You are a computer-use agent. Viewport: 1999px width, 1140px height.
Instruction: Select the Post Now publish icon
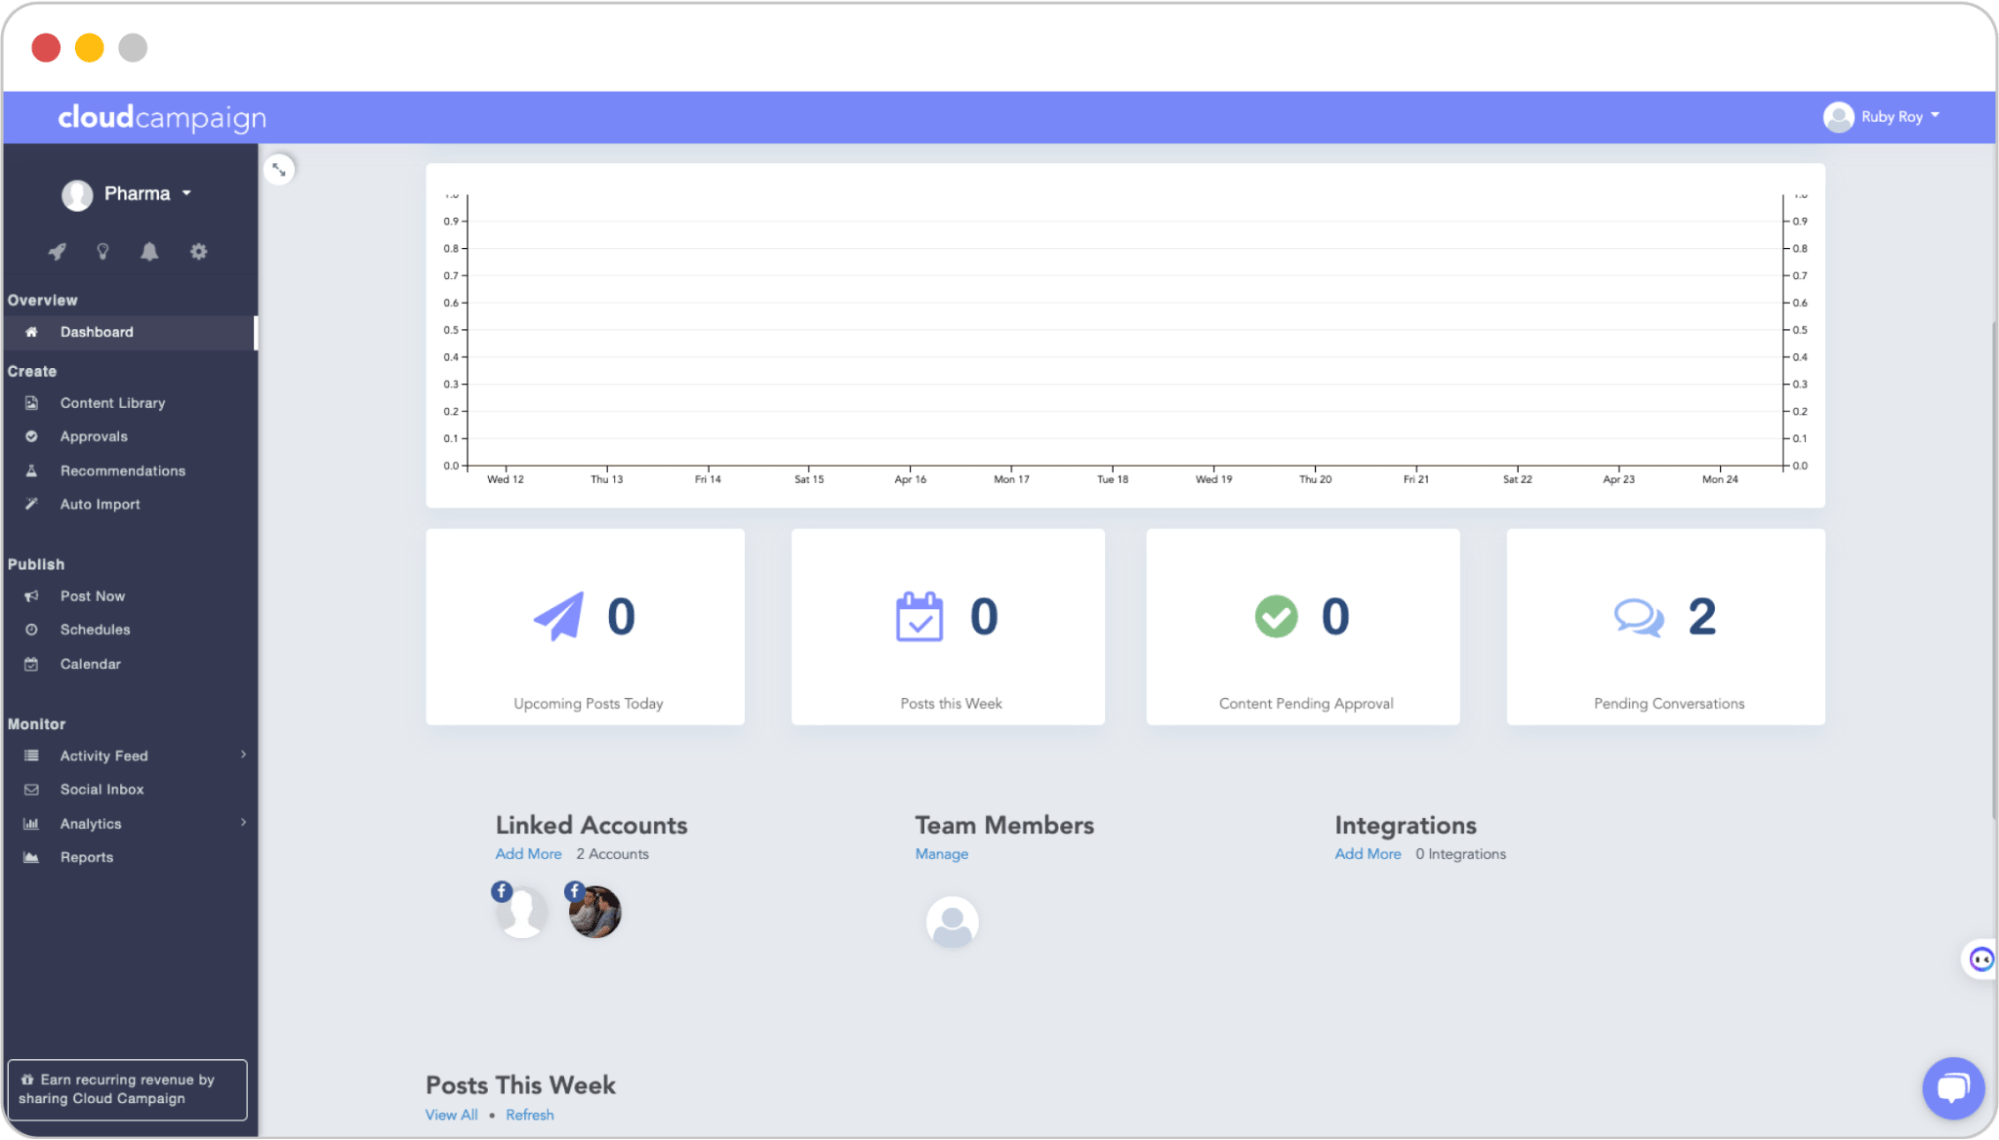pyautogui.click(x=32, y=595)
